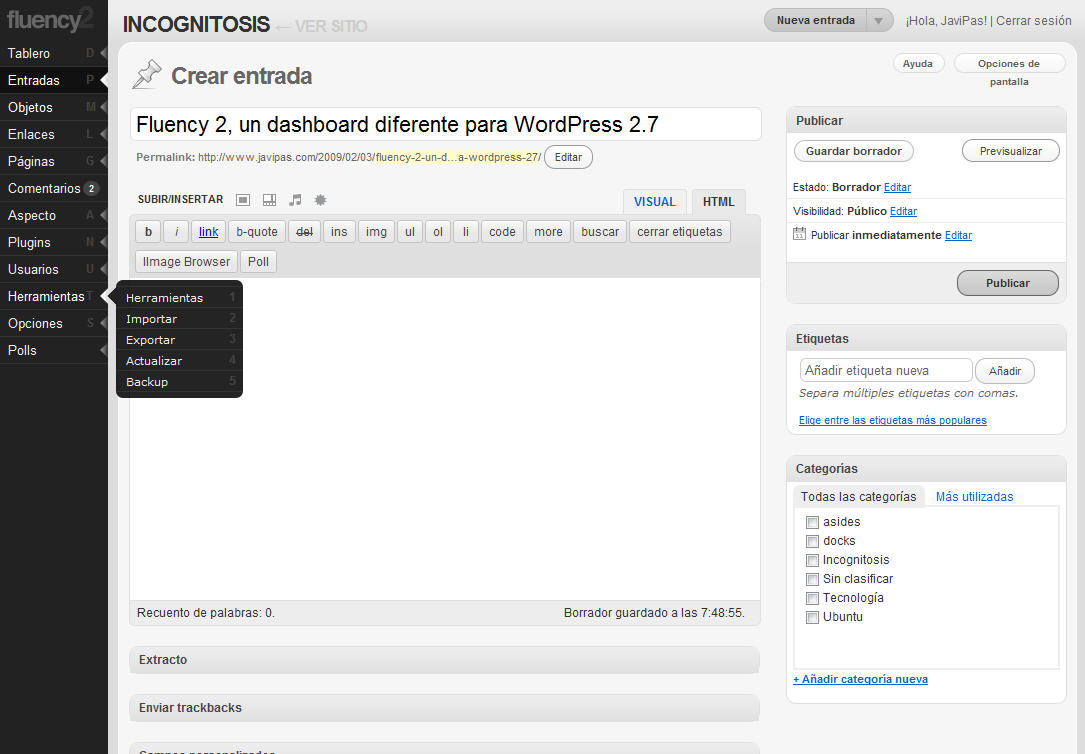Insert the more tag button
Screen dimensions: 1085x754
548,232
